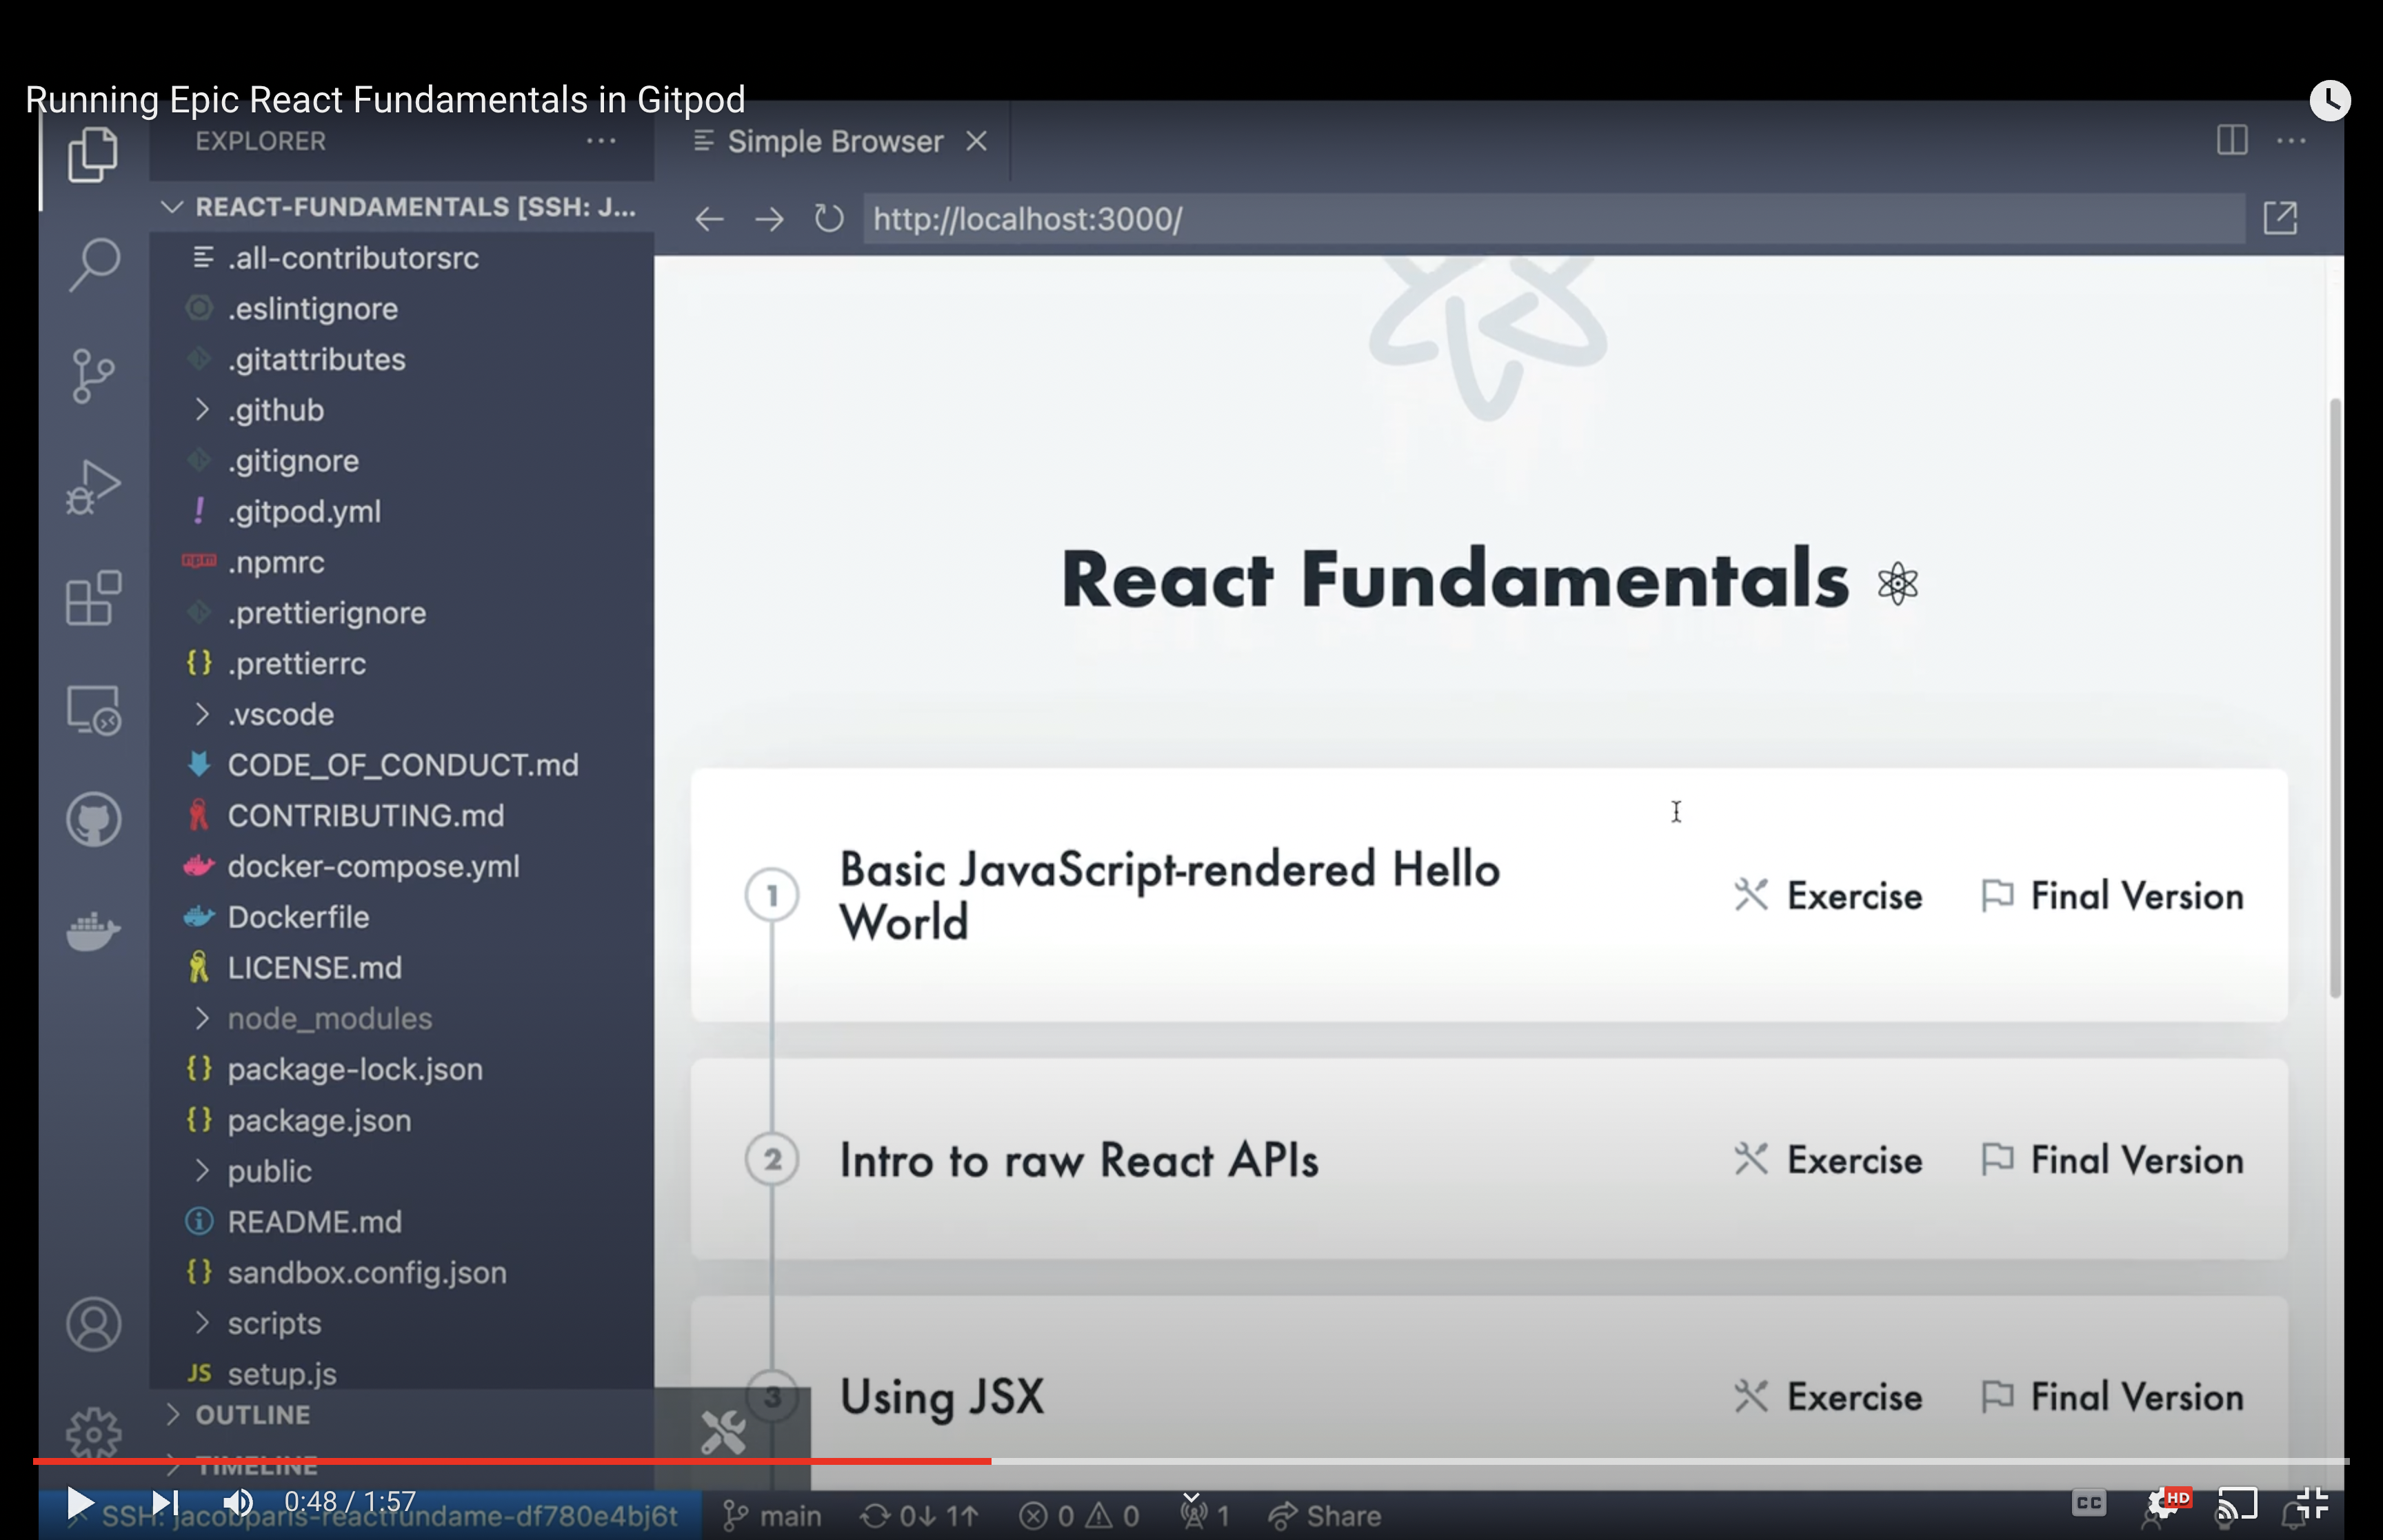Expand the public folder
Image resolution: width=2383 pixels, height=1540 pixels.
401,1171
